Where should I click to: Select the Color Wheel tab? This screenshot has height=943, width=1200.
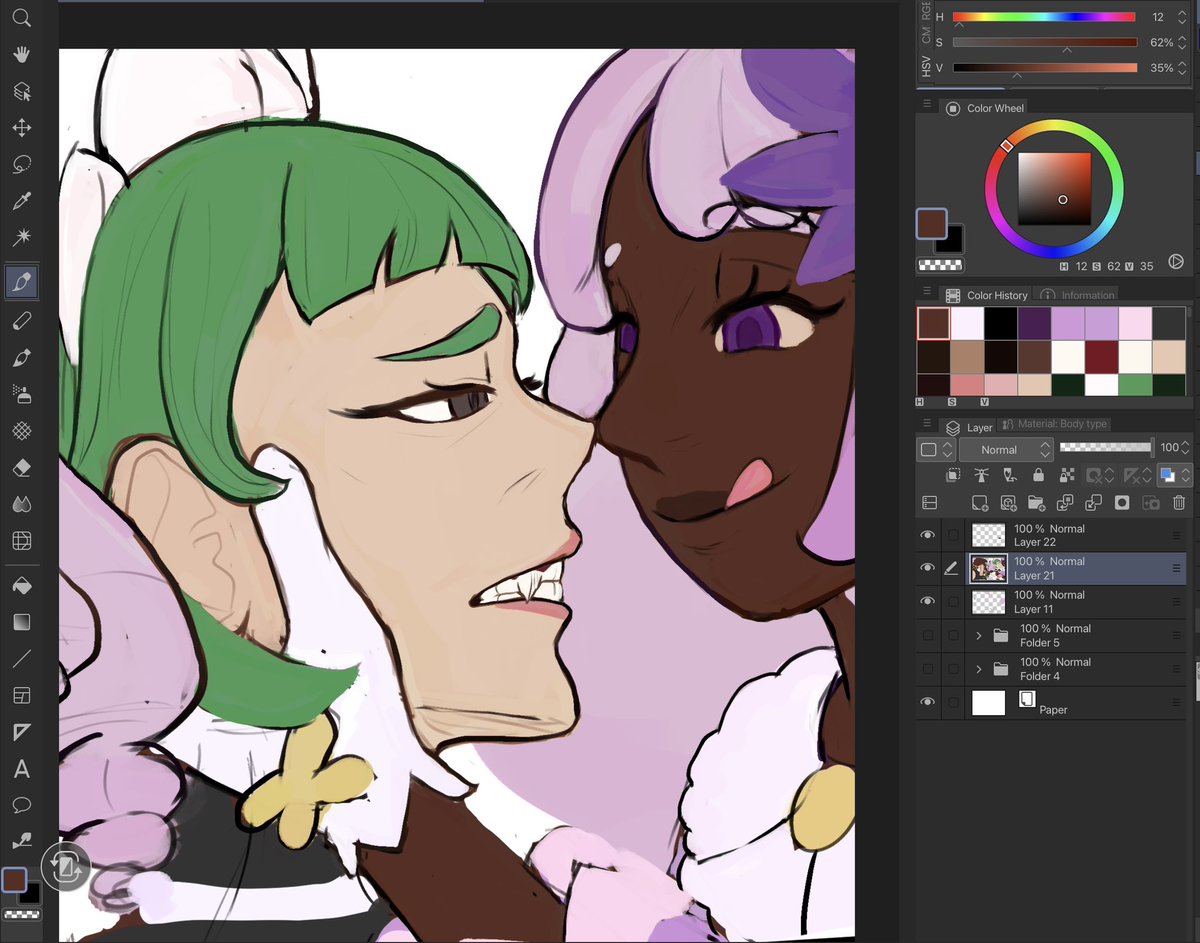(986, 108)
